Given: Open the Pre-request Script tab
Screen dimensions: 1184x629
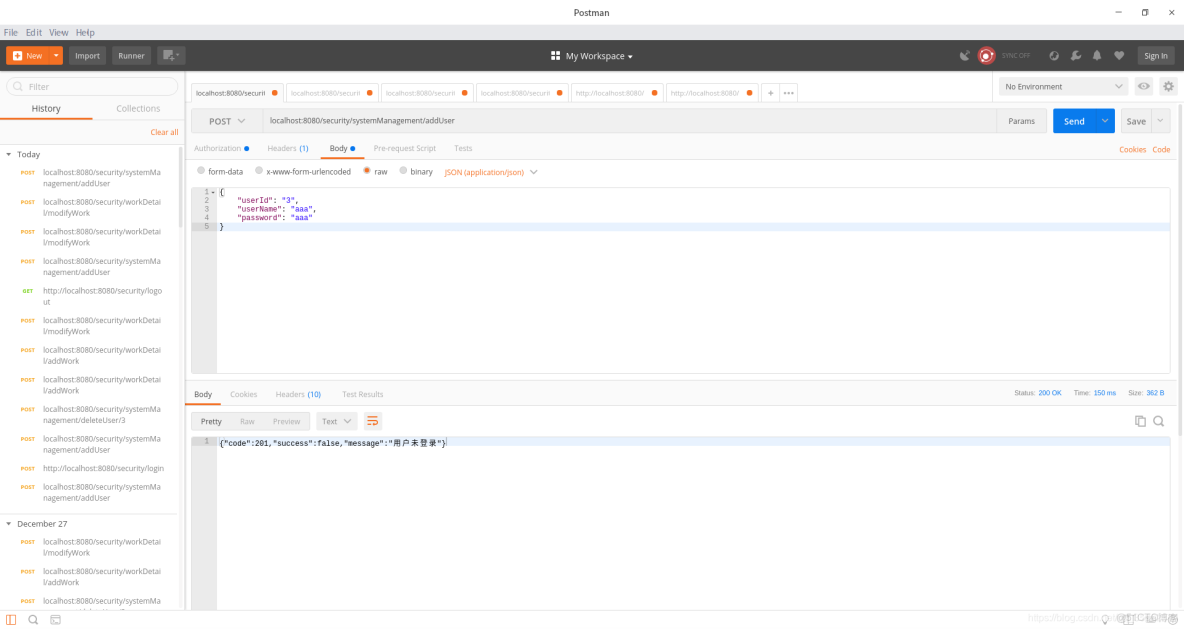Looking at the screenshot, I should [403, 148].
